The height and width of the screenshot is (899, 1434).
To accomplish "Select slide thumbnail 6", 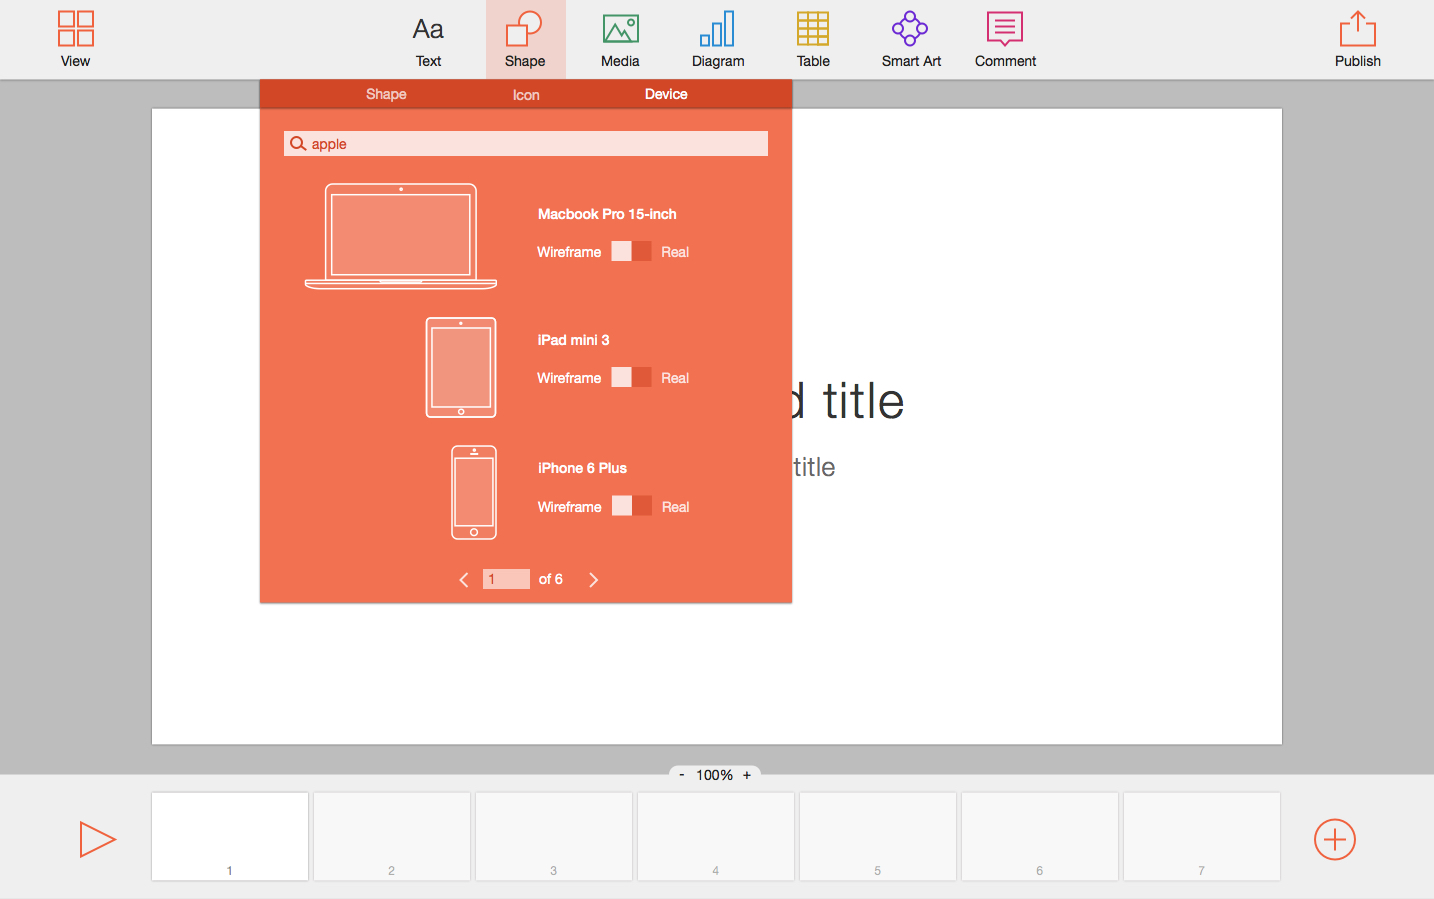I will pos(1040,836).
